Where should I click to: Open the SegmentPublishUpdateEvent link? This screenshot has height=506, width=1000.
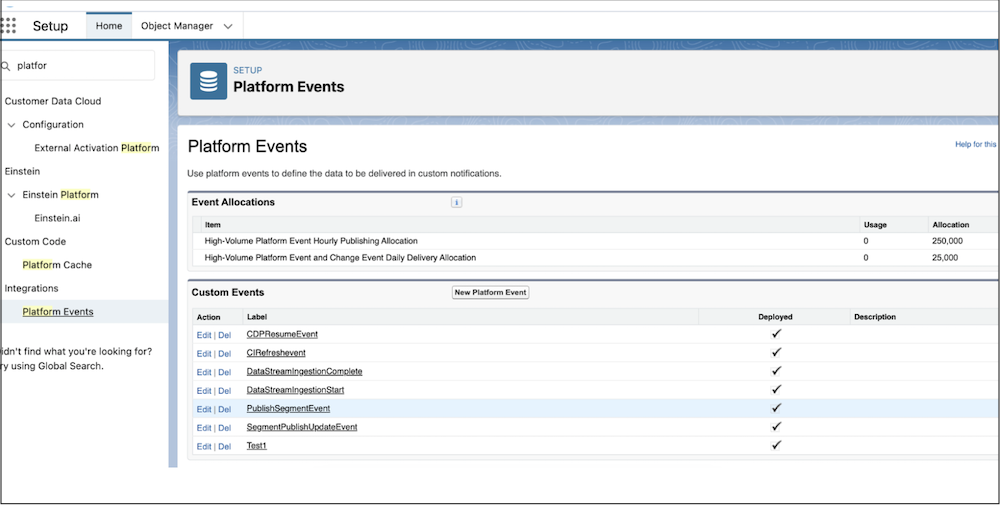click(x=302, y=427)
